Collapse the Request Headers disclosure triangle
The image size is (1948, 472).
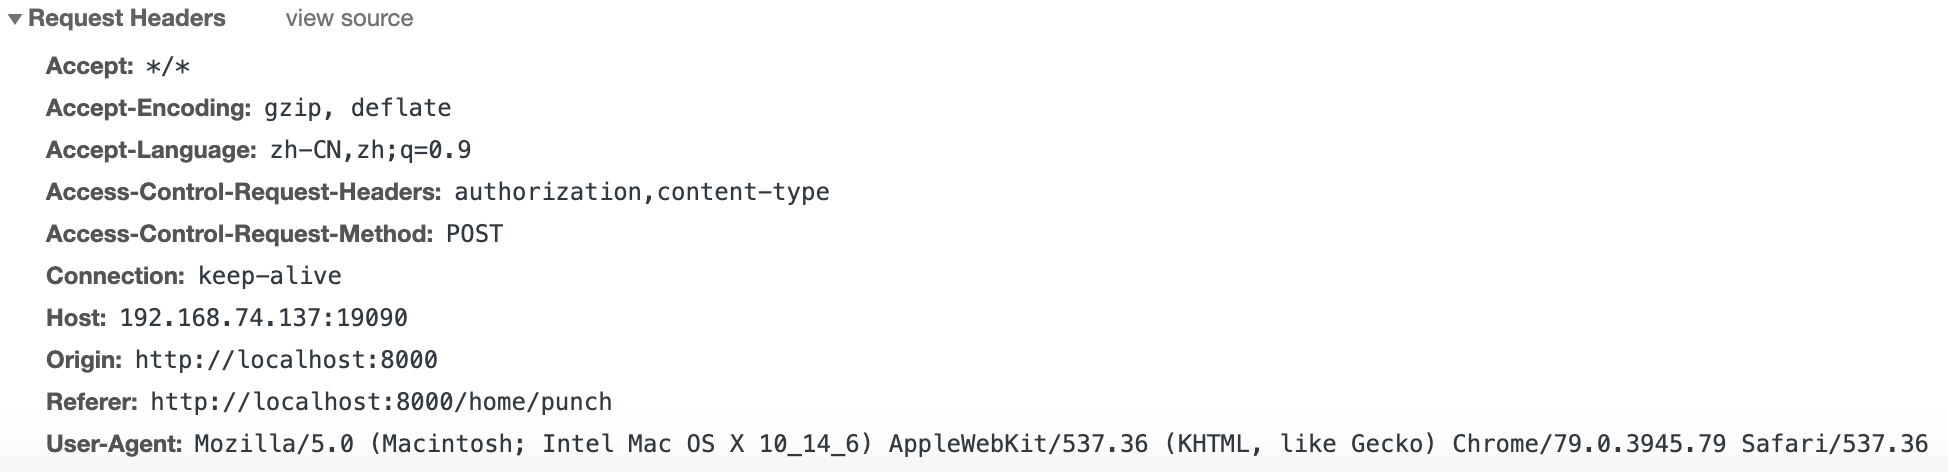click(15, 19)
